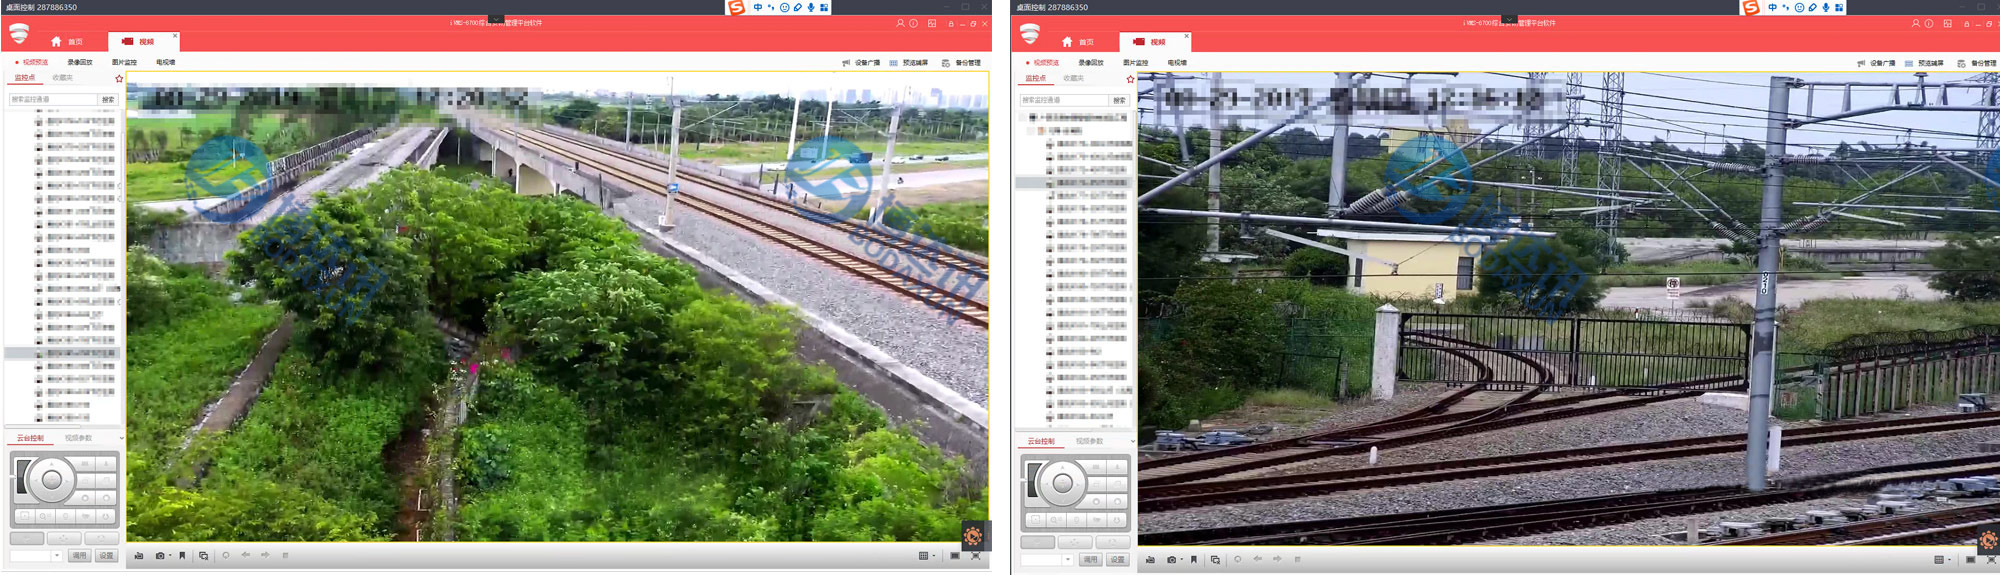
Task: Click 调用 button in left window
Action: pos(79,555)
